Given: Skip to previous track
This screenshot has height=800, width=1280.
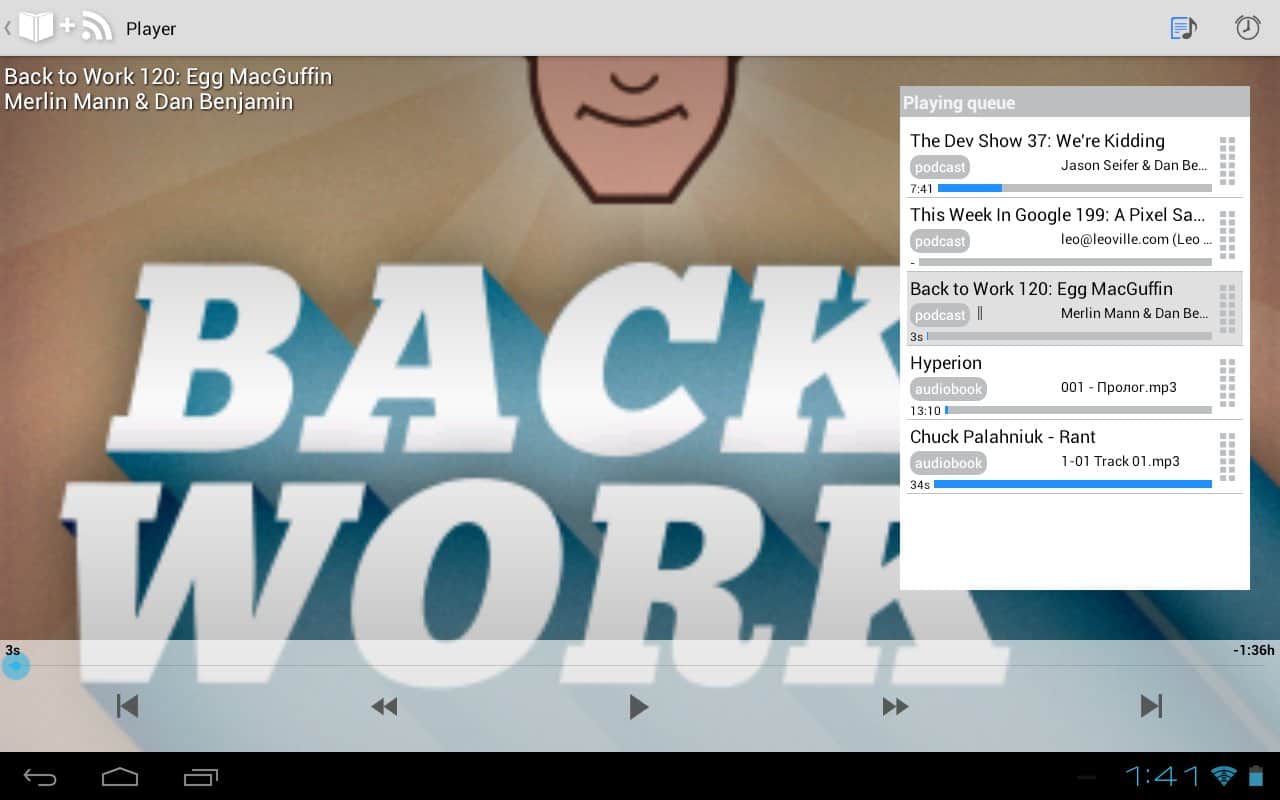Looking at the screenshot, I should coord(127,707).
